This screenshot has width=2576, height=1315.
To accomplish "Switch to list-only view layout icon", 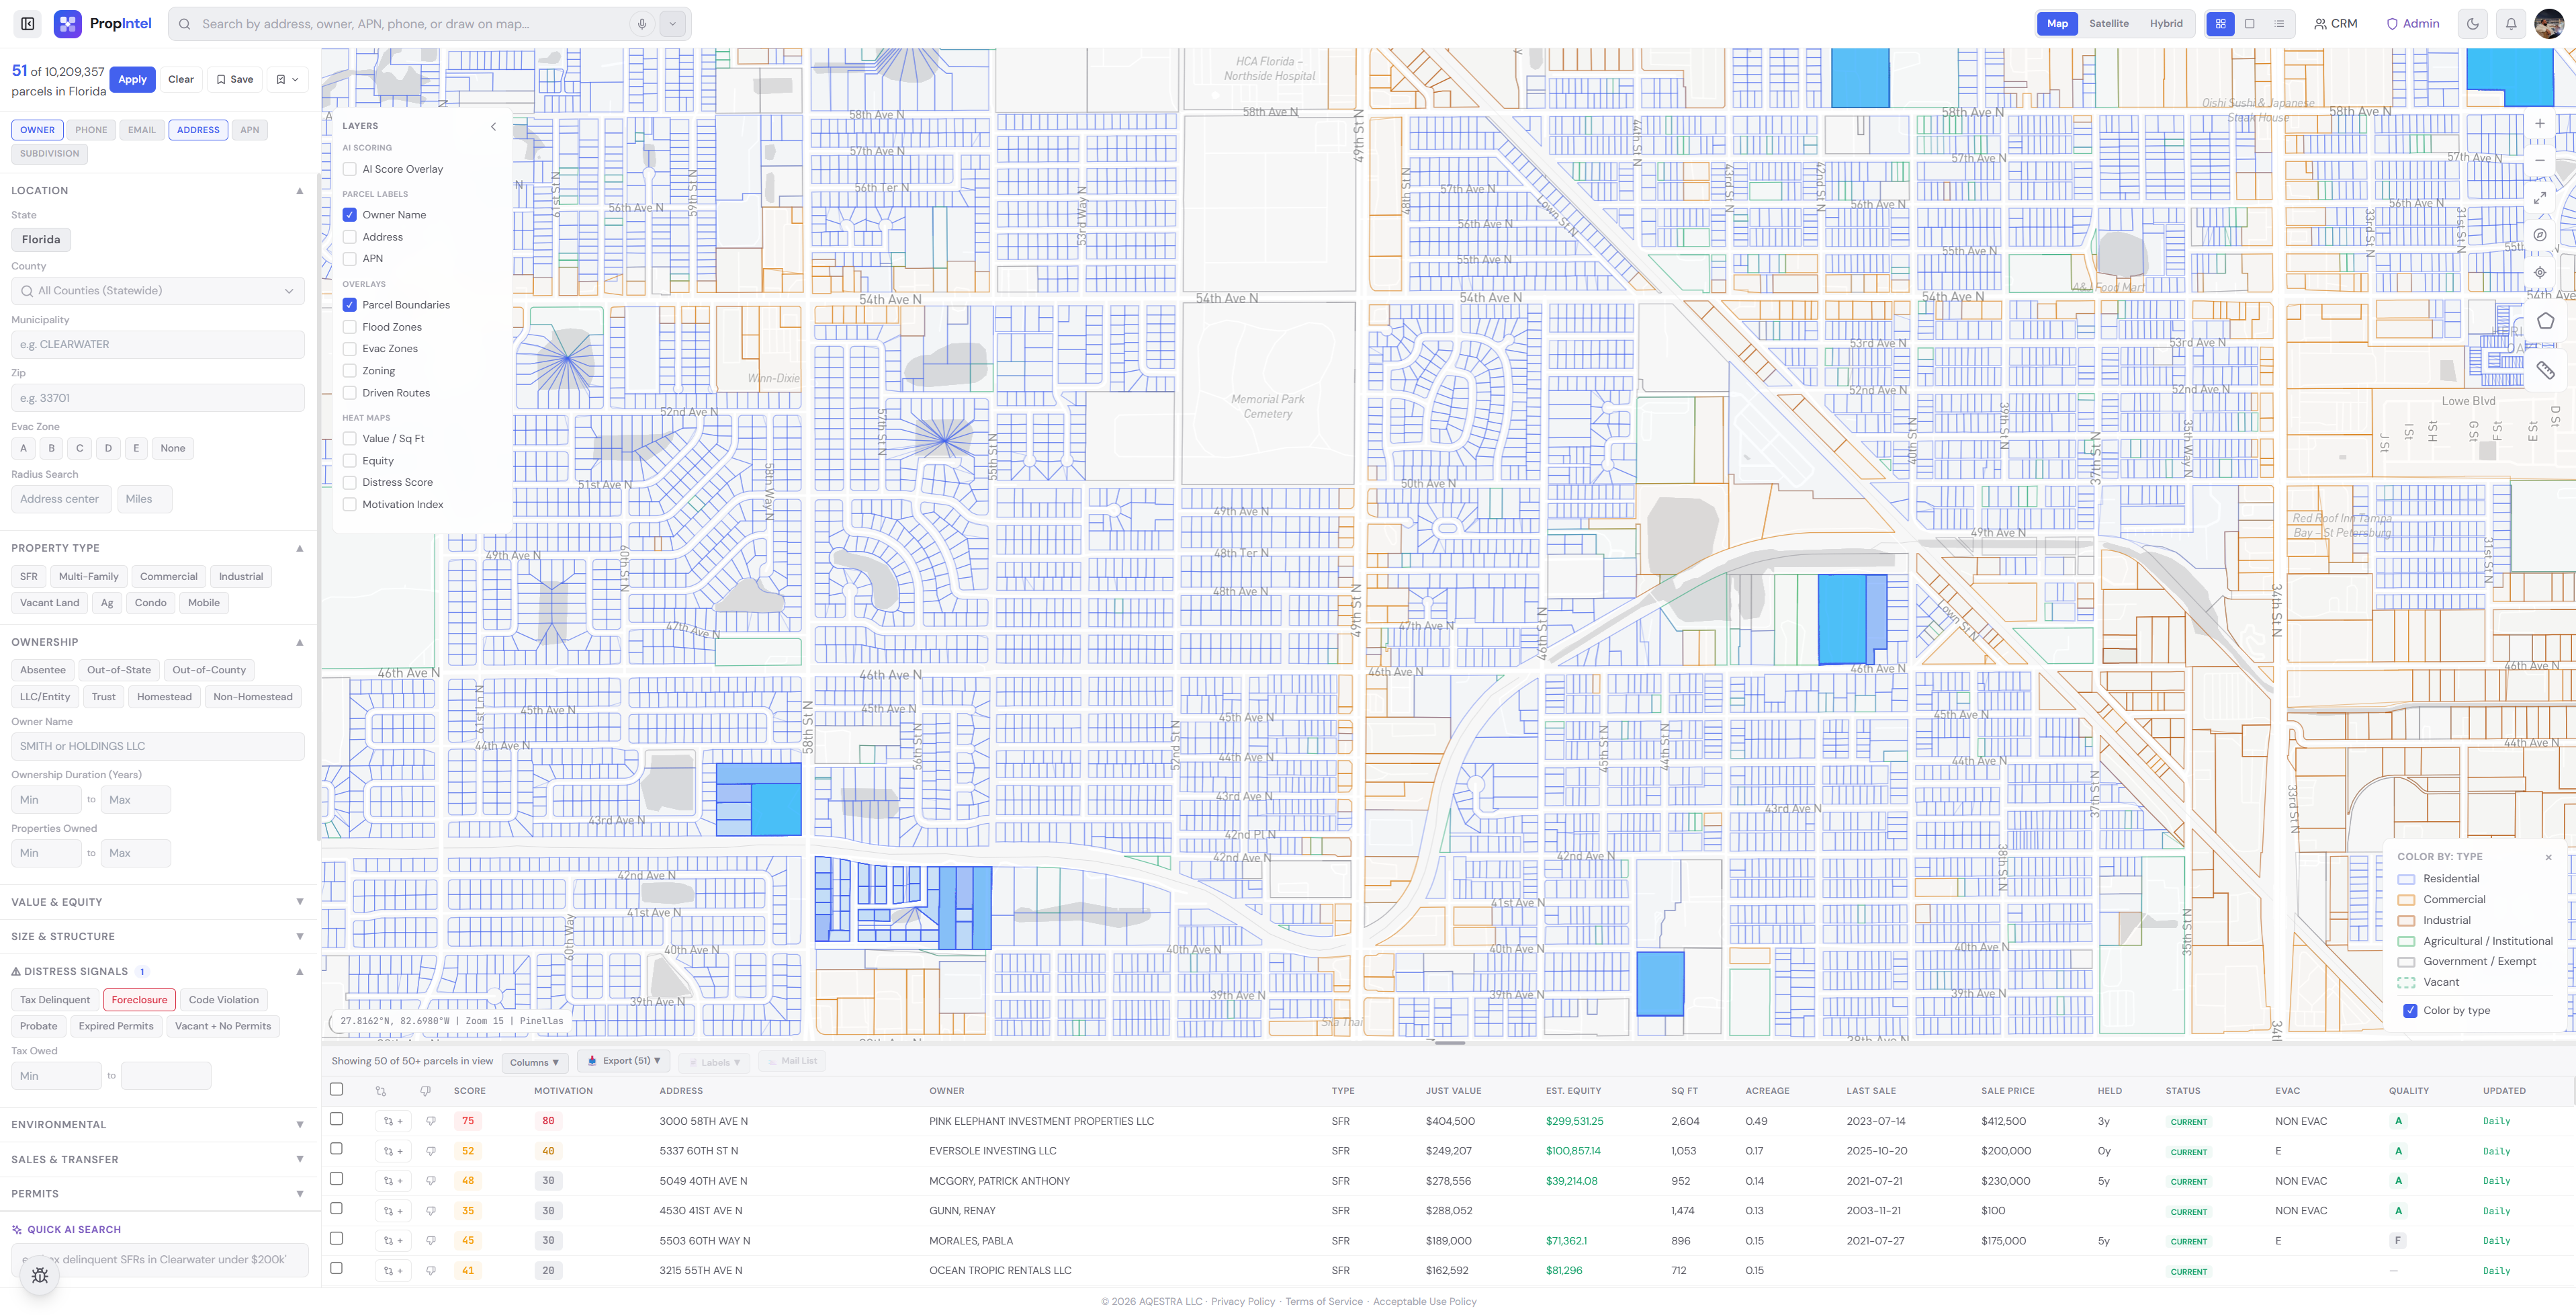I will point(2279,24).
